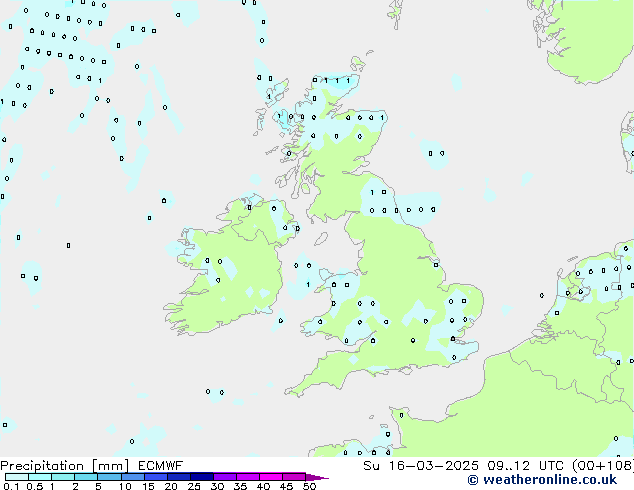Select the 2–5 mm legend color swatch
This screenshot has height=490, width=634.
coord(86,477)
